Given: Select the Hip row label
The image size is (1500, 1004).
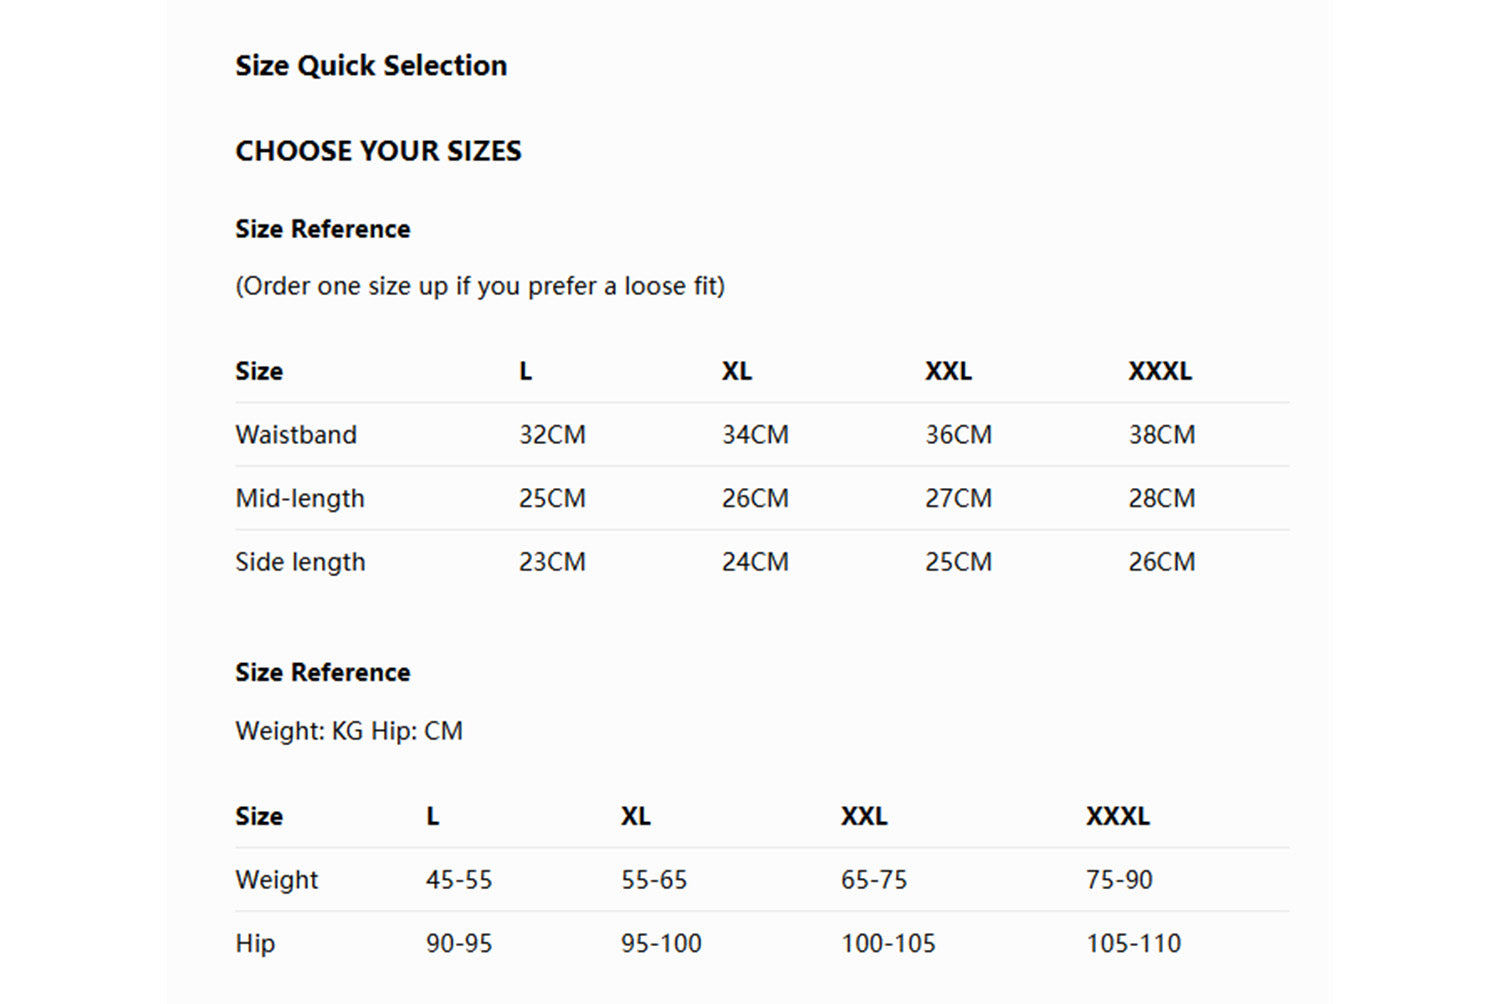Looking at the screenshot, I should [255, 943].
